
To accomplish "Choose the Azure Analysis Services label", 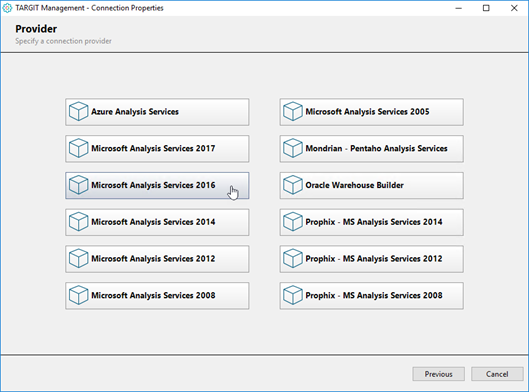I will point(135,112).
